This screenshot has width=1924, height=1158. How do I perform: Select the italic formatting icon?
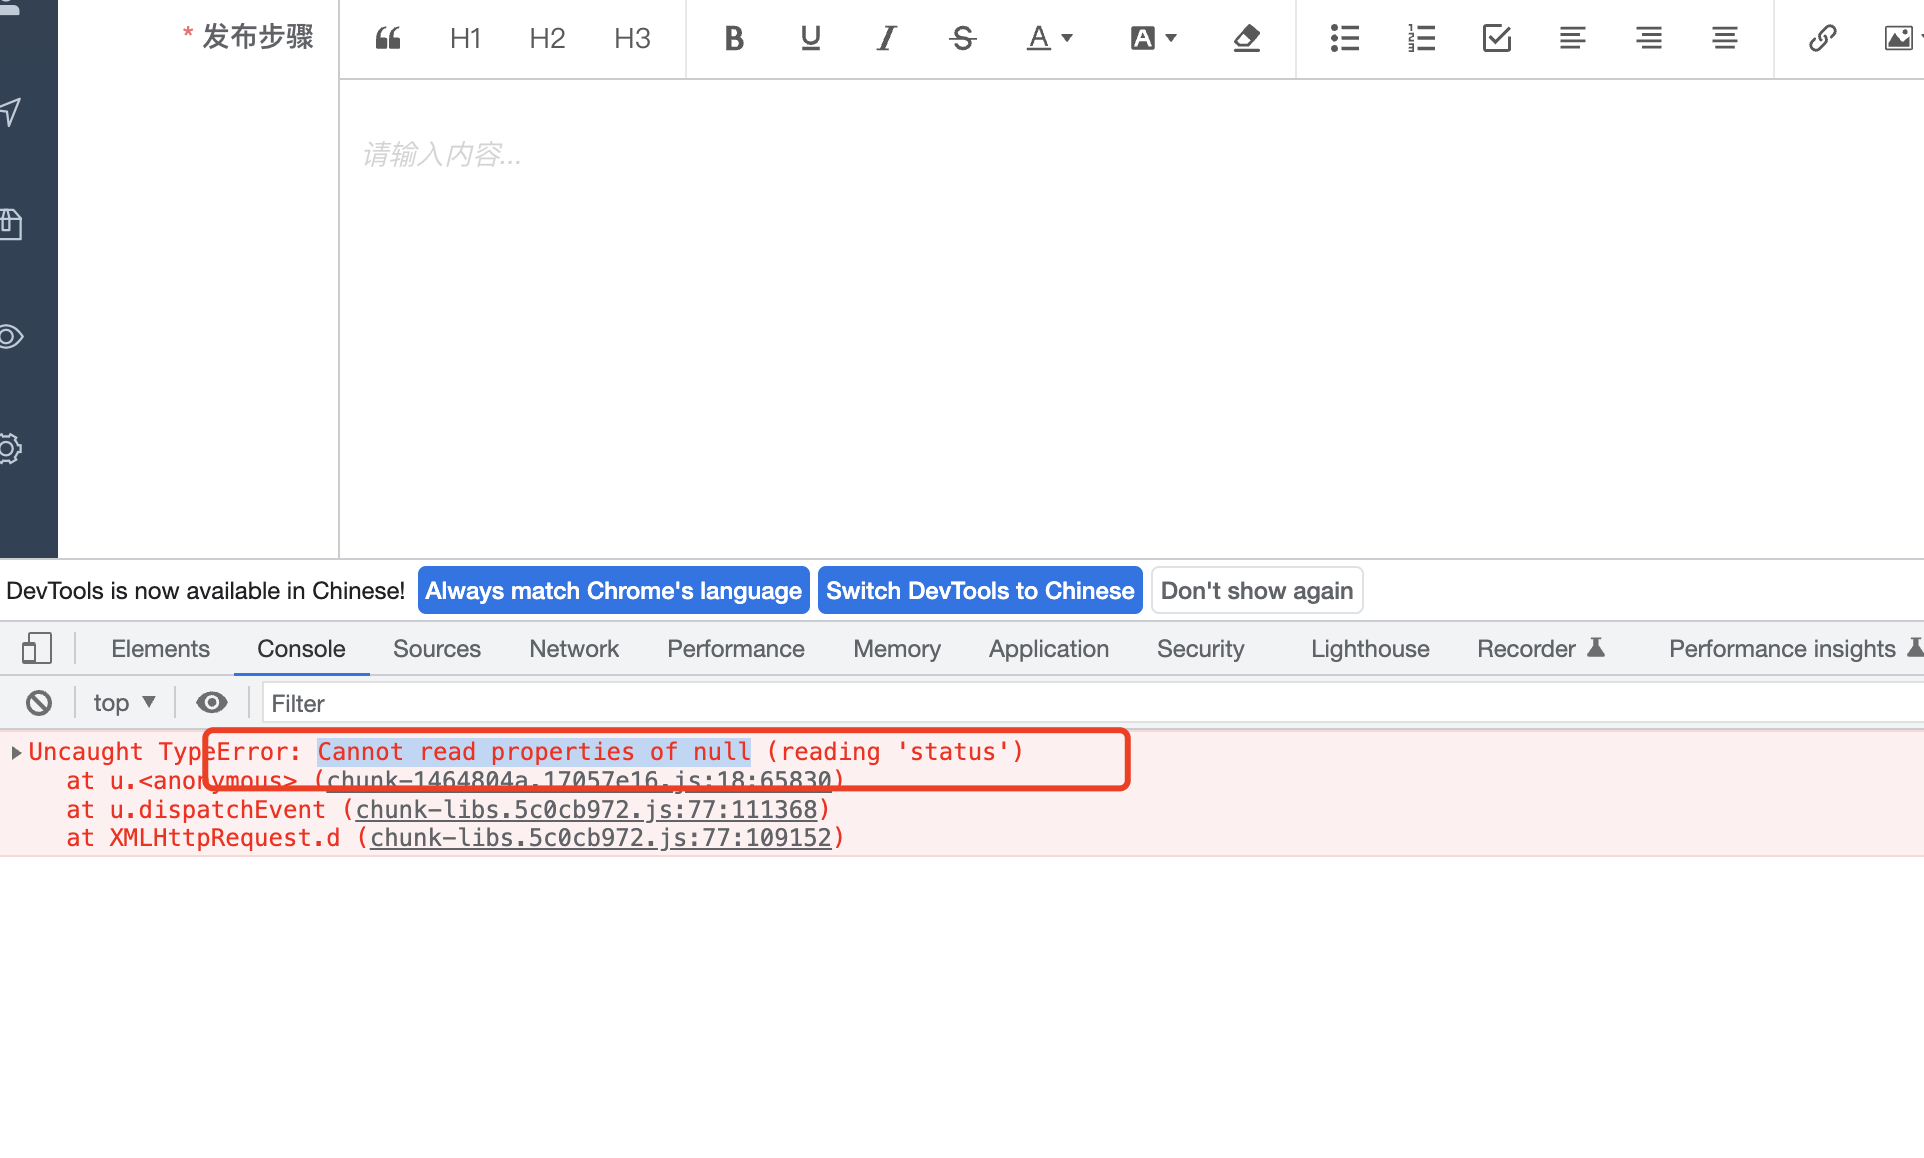(885, 38)
